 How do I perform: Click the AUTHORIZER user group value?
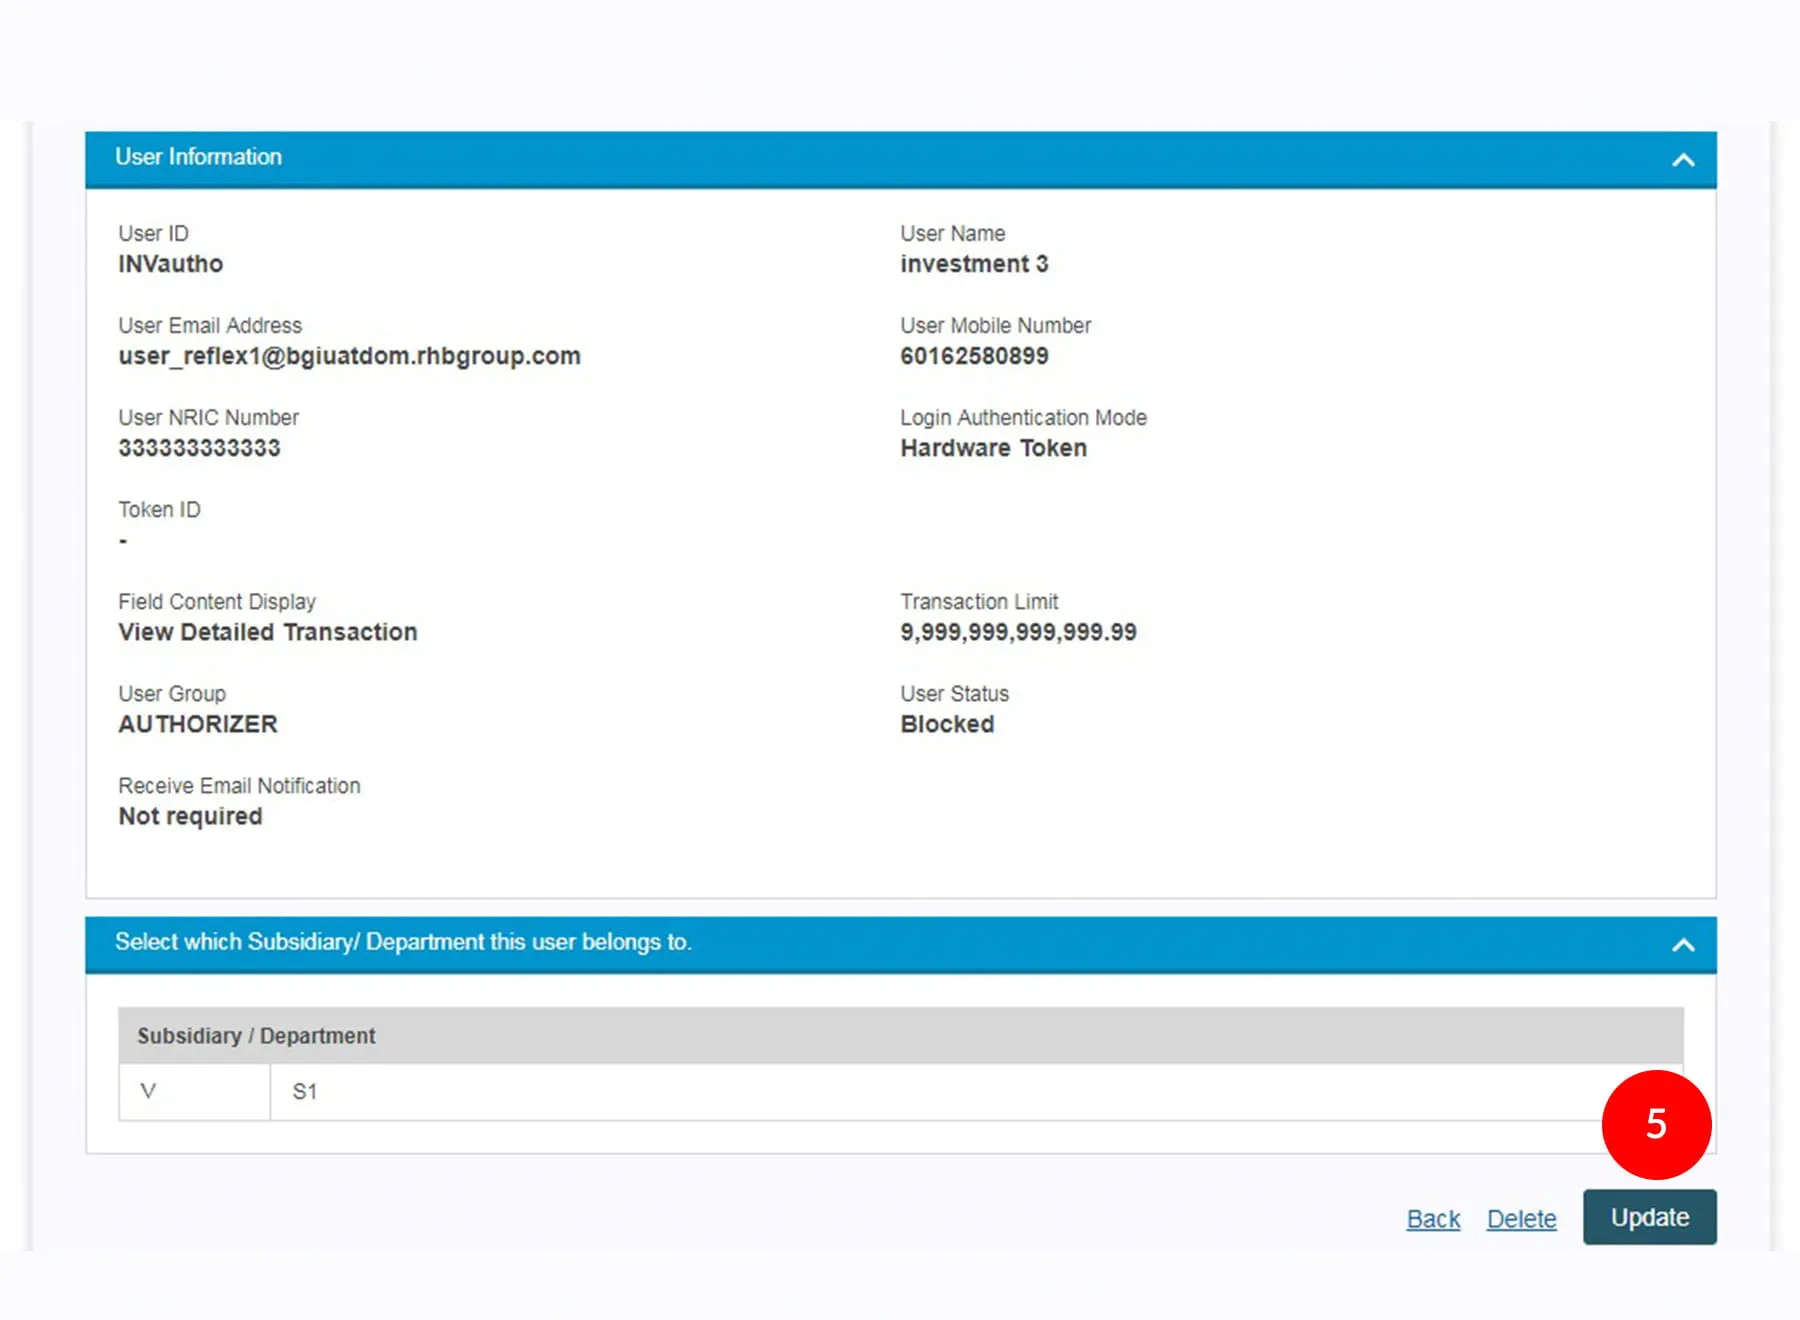(x=198, y=724)
